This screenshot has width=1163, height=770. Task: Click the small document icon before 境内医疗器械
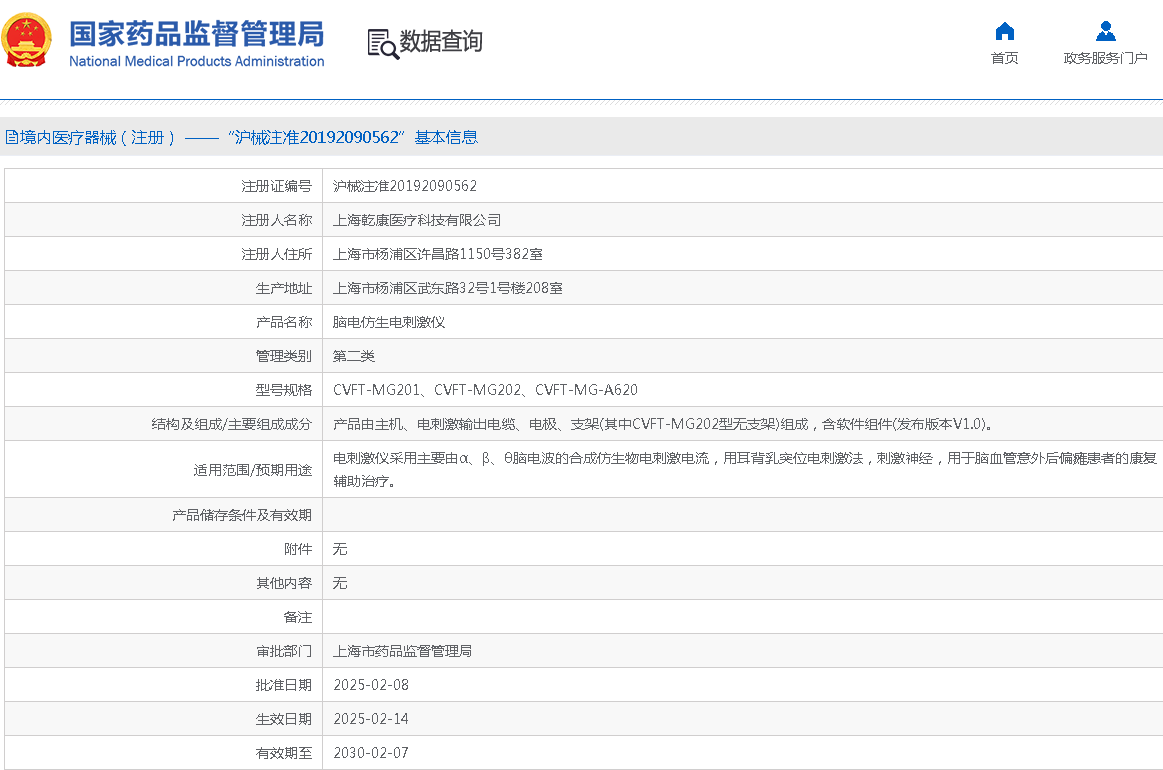point(10,138)
